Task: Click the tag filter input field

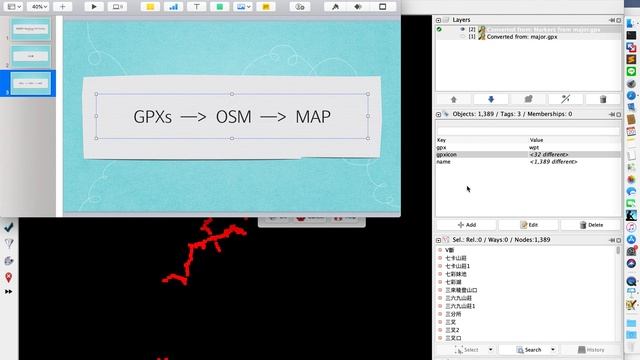Action: click(x=528, y=131)
